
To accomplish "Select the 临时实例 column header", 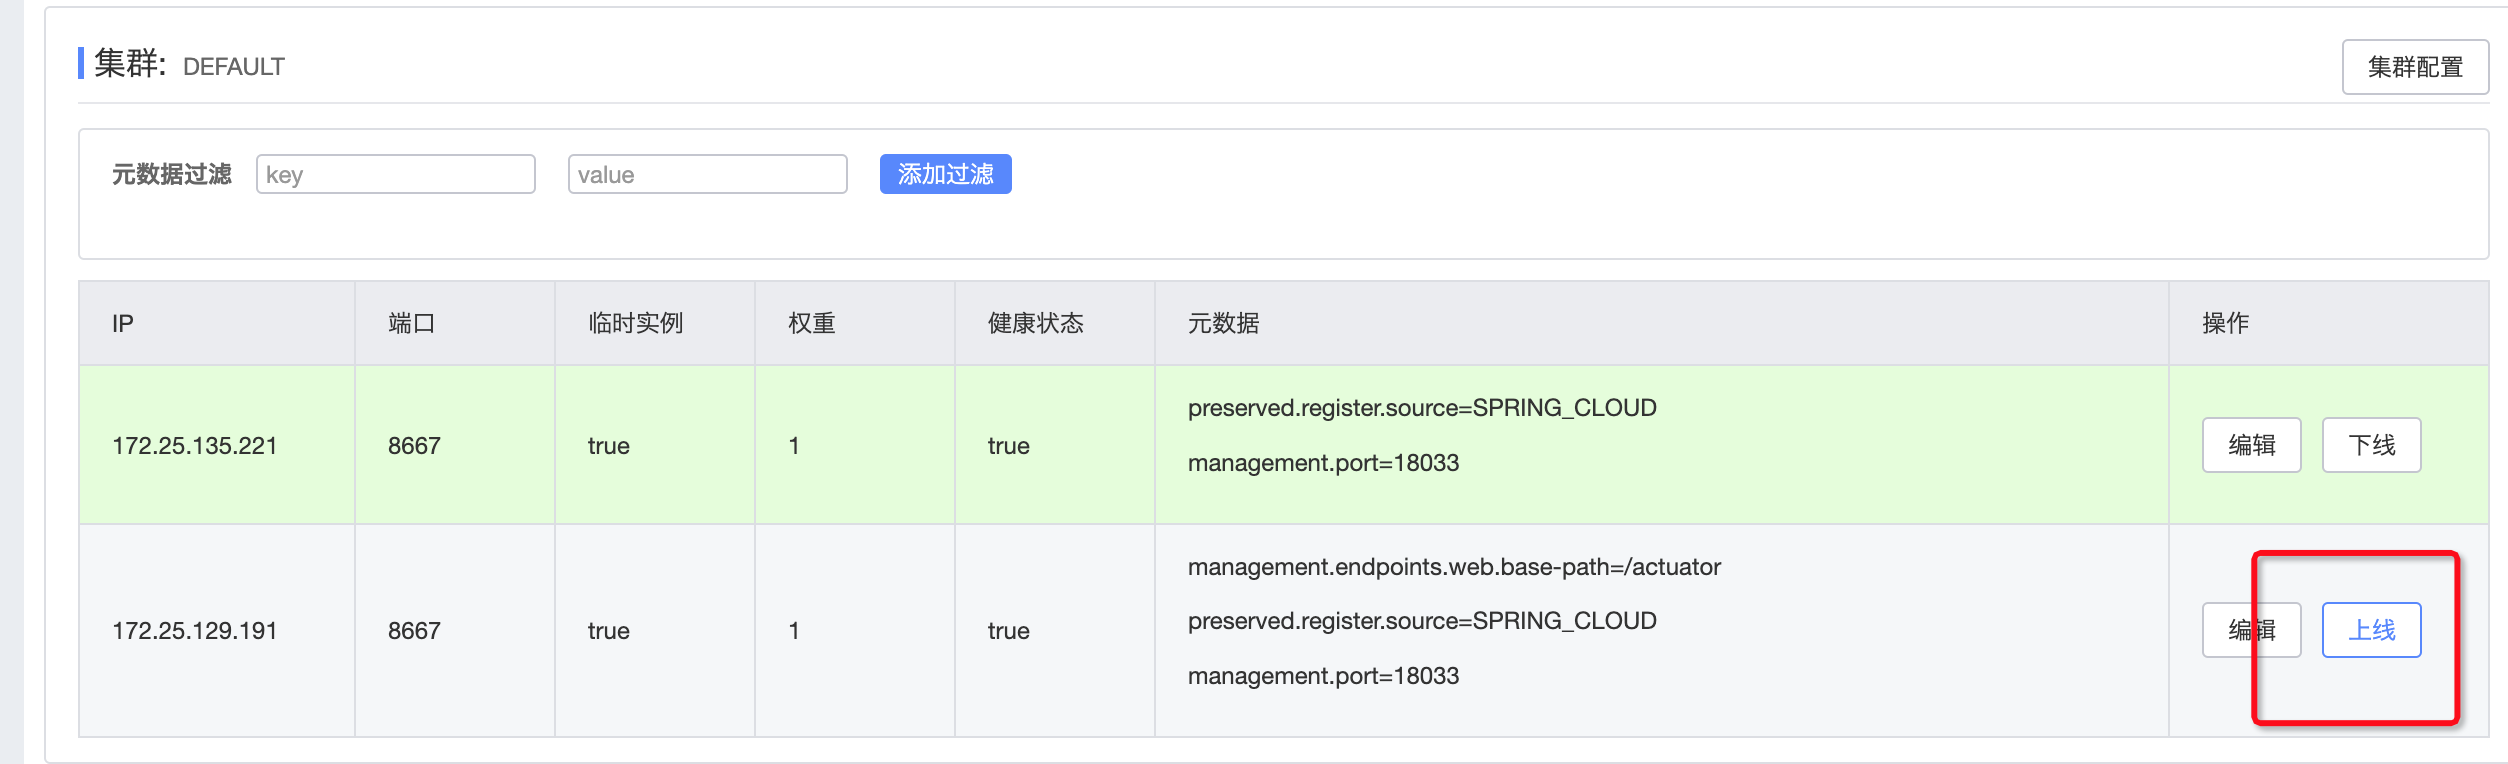I will [x=635, y=323].
